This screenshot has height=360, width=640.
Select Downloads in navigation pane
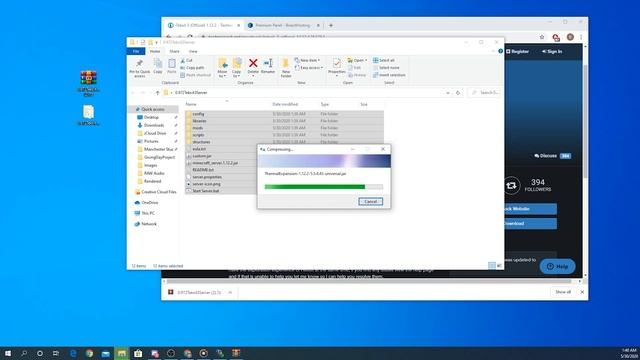click(x=153, y=125)
